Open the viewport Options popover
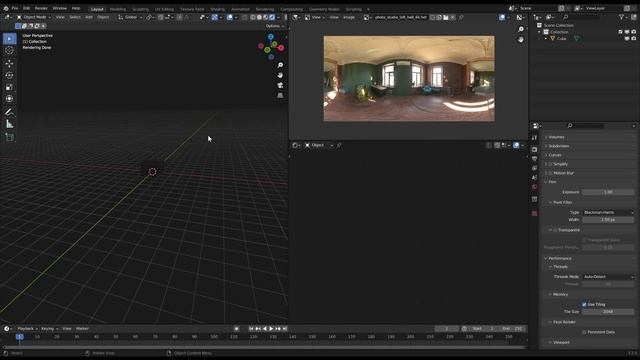The width and height of the screenshot is (640, 360). (x=274, y=26)
